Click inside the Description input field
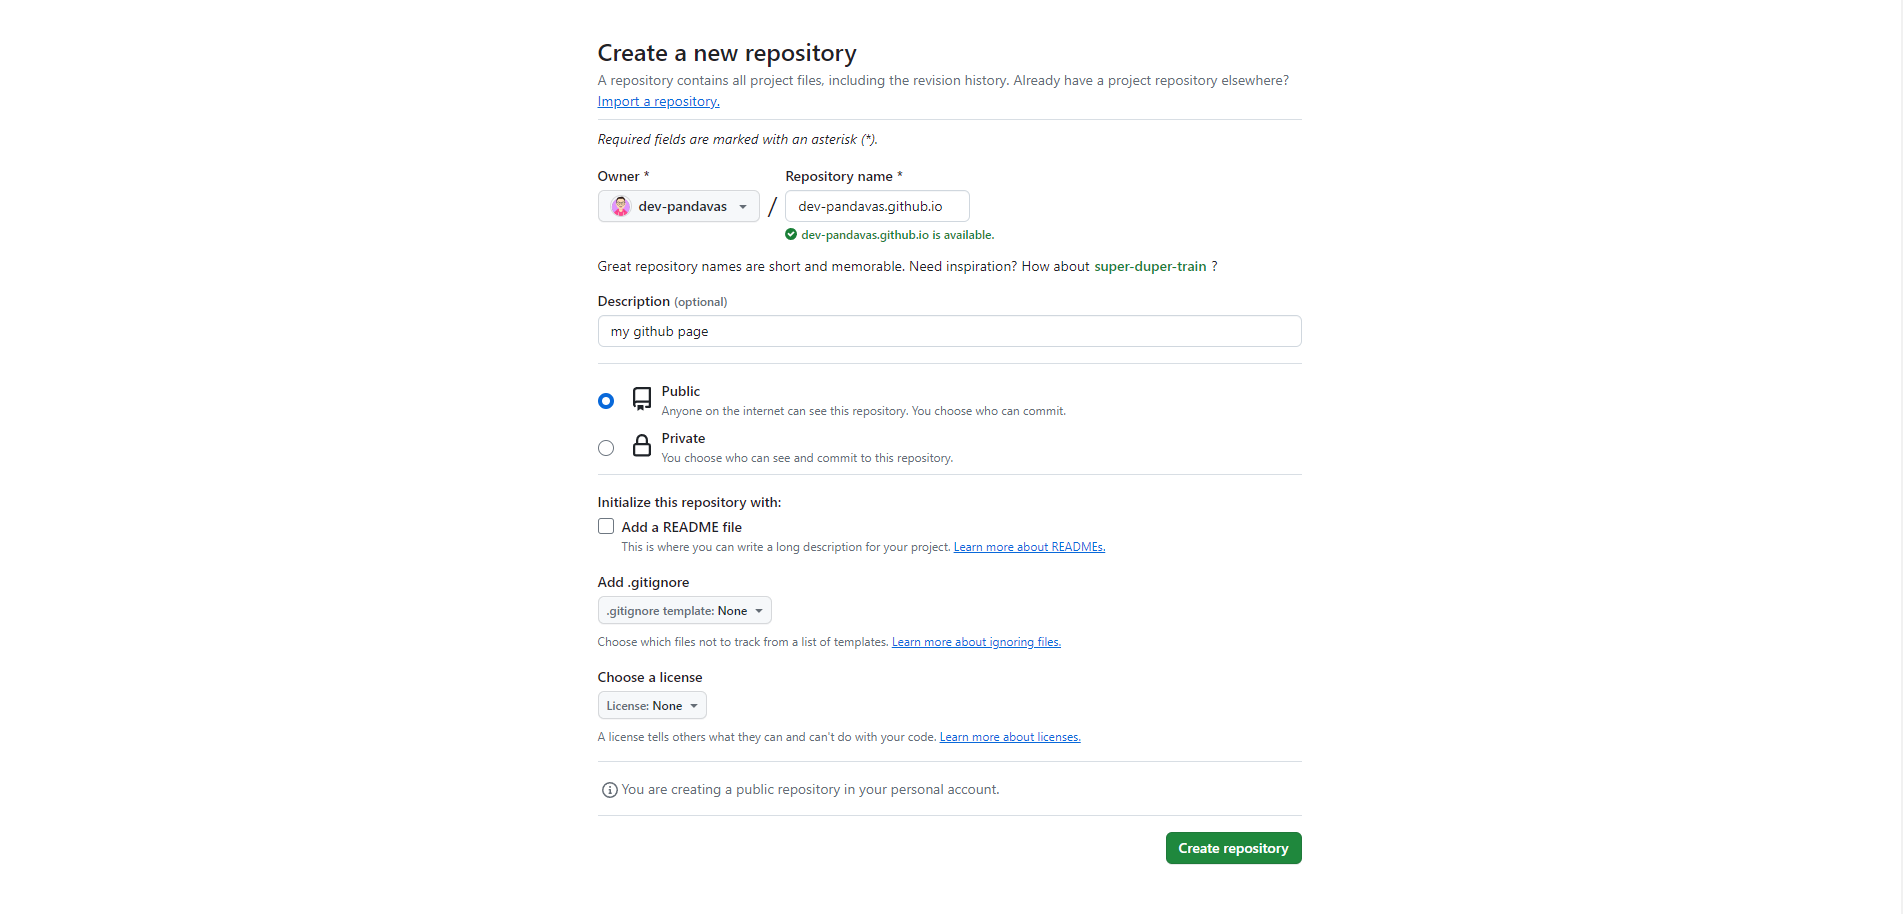 (x=948, y=331)
